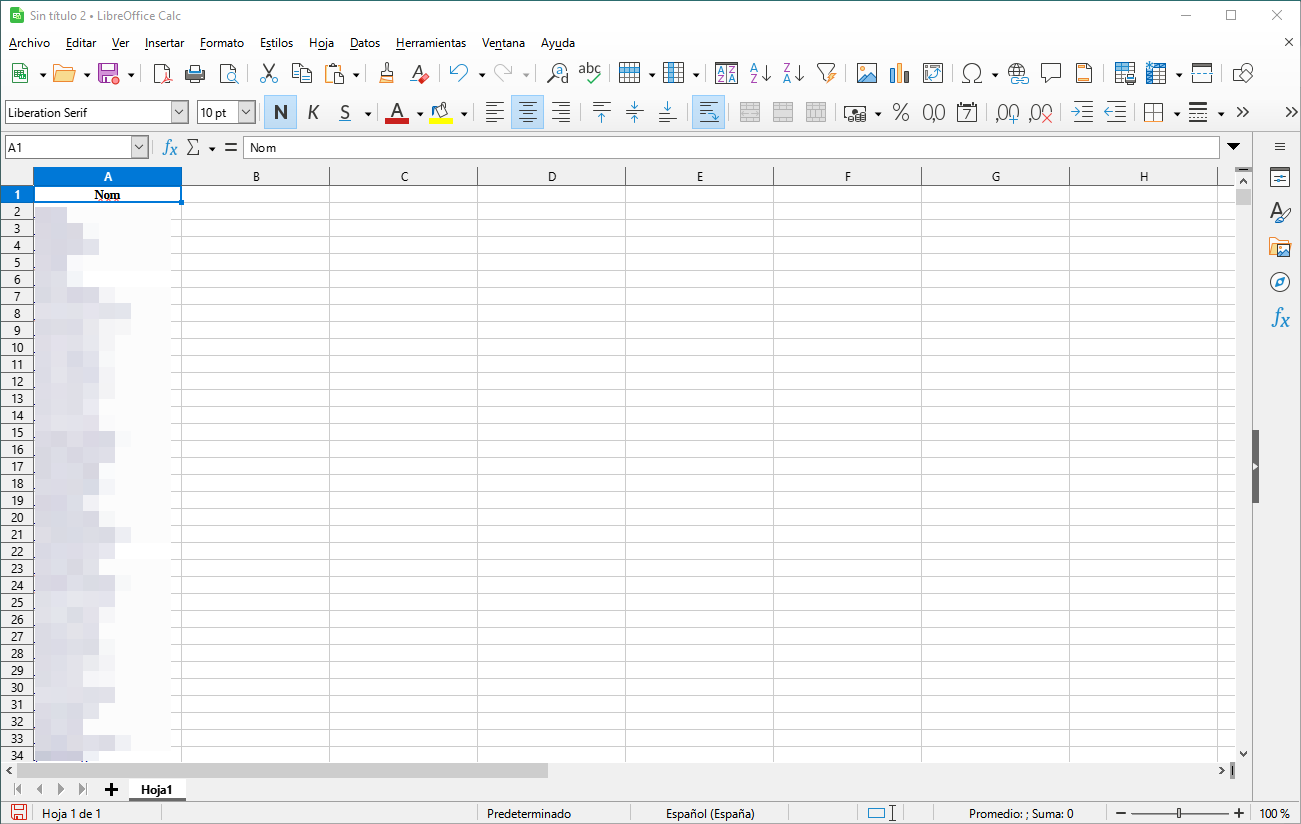This screenshot has width=1301, height=824.
Task: Apply the red font color
Action: tap(397, 112)
